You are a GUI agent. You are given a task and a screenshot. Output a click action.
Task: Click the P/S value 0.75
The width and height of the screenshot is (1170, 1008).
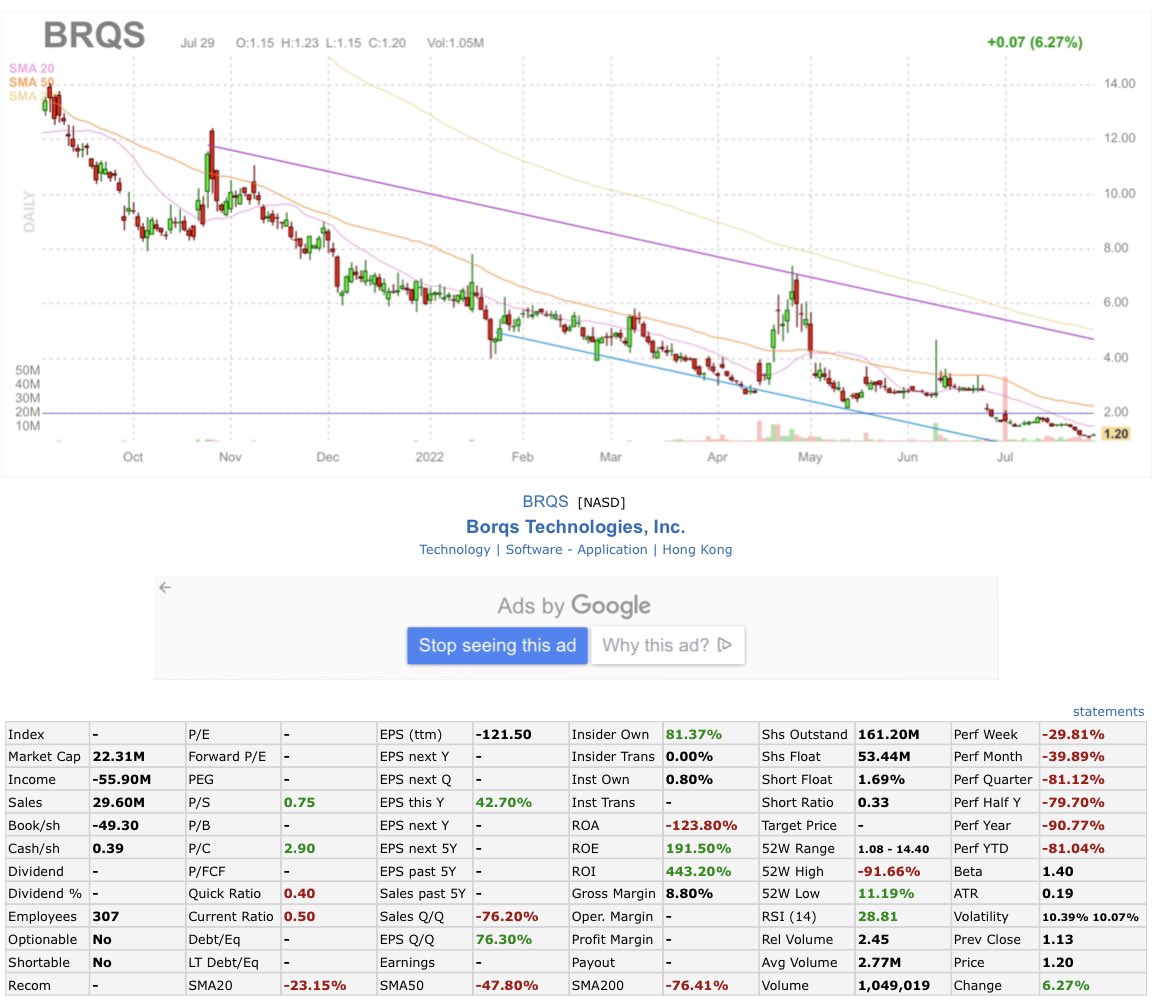tap(299, 803)
